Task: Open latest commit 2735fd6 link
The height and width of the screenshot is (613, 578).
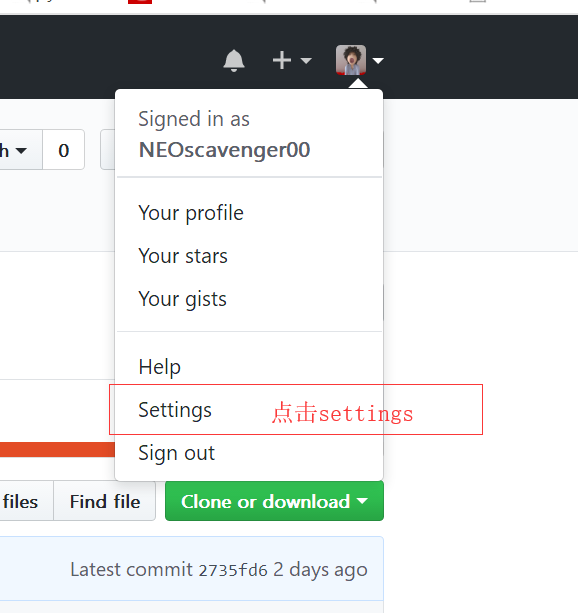Action: coord(233,570)
